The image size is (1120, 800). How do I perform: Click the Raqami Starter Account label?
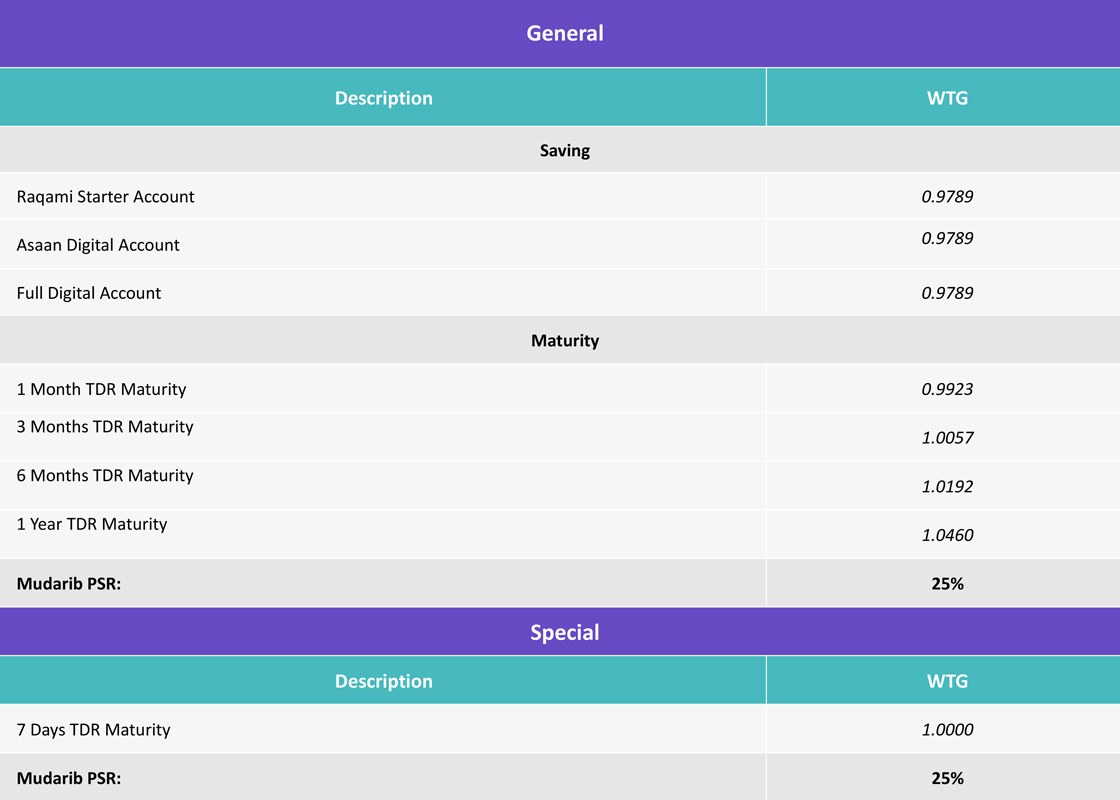click(x=105, y=197)
